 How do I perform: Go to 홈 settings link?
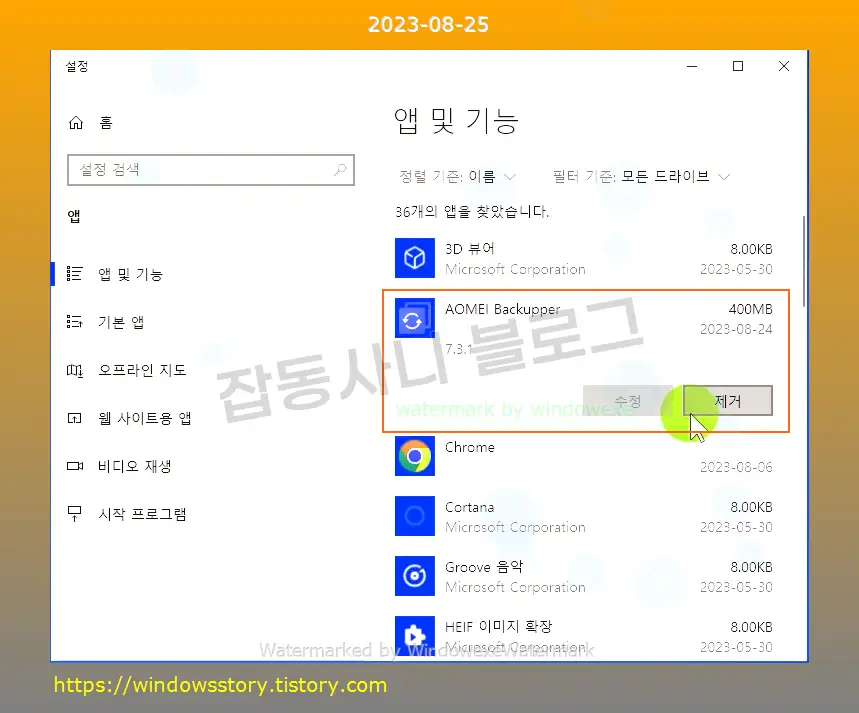point(106,122)
